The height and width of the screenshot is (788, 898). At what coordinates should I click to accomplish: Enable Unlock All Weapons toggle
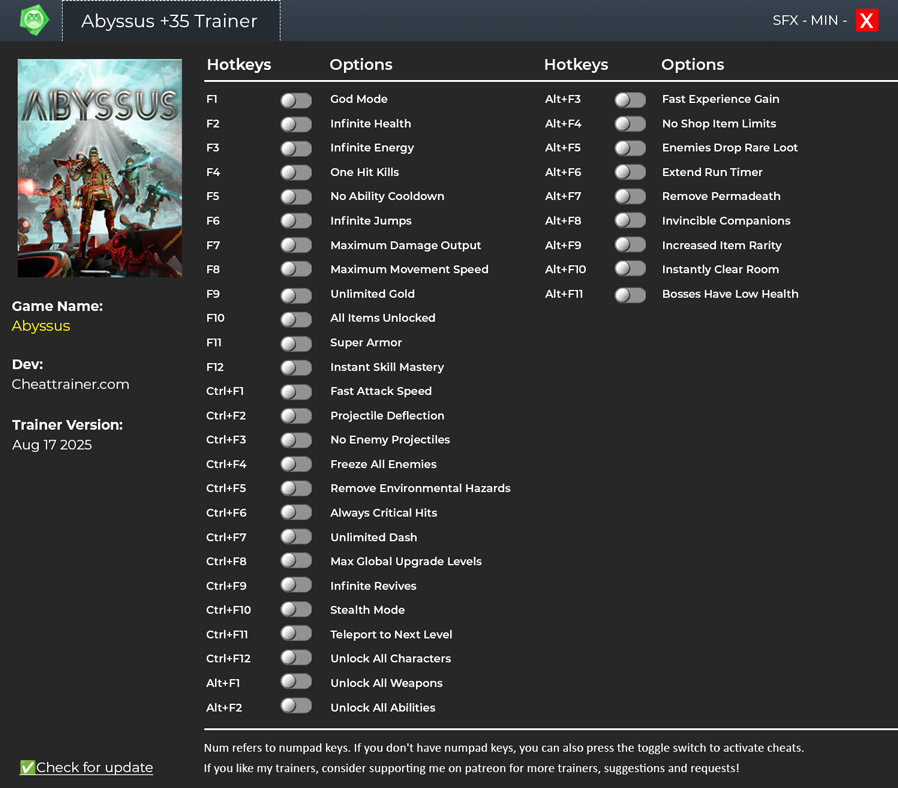click(296, 682)
